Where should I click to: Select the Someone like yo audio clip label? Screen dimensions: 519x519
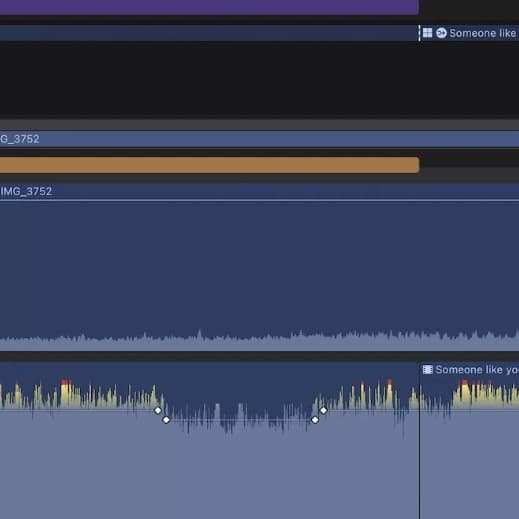pos(477,370)
